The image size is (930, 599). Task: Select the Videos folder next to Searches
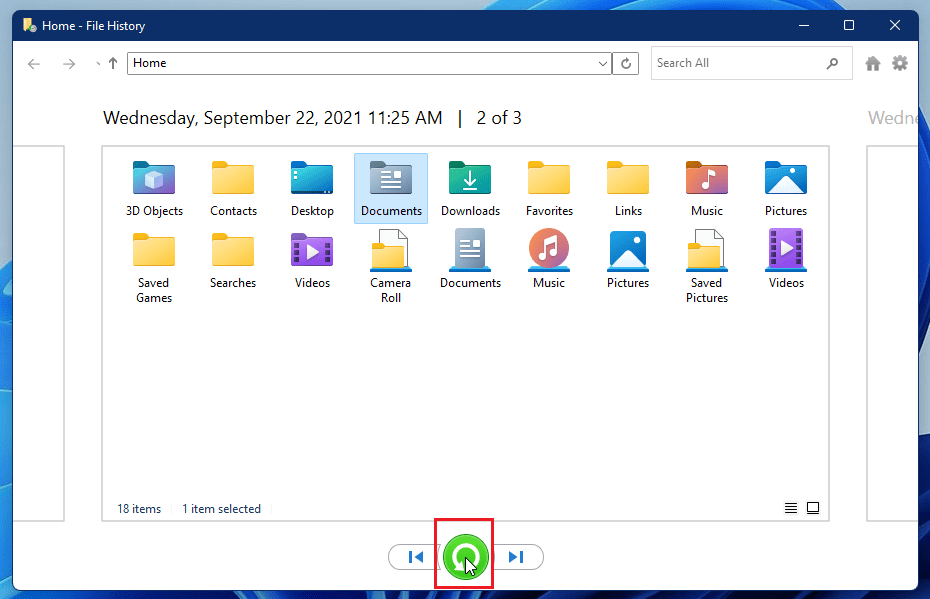312,261
